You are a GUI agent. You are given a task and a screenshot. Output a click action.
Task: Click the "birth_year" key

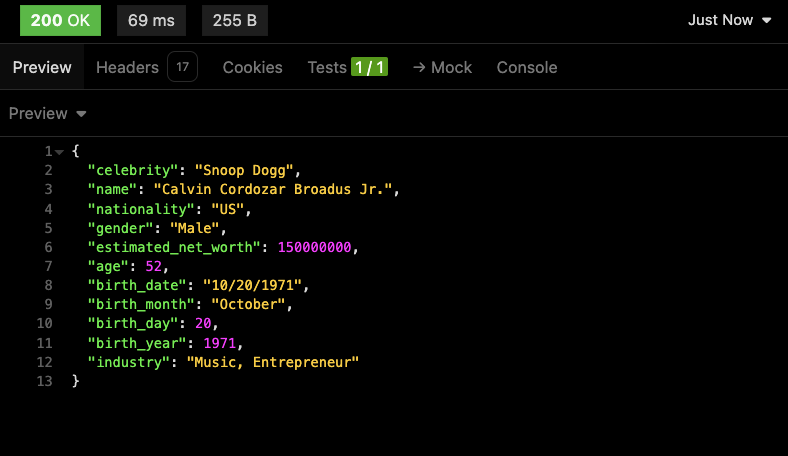click(x=137, y=343)
